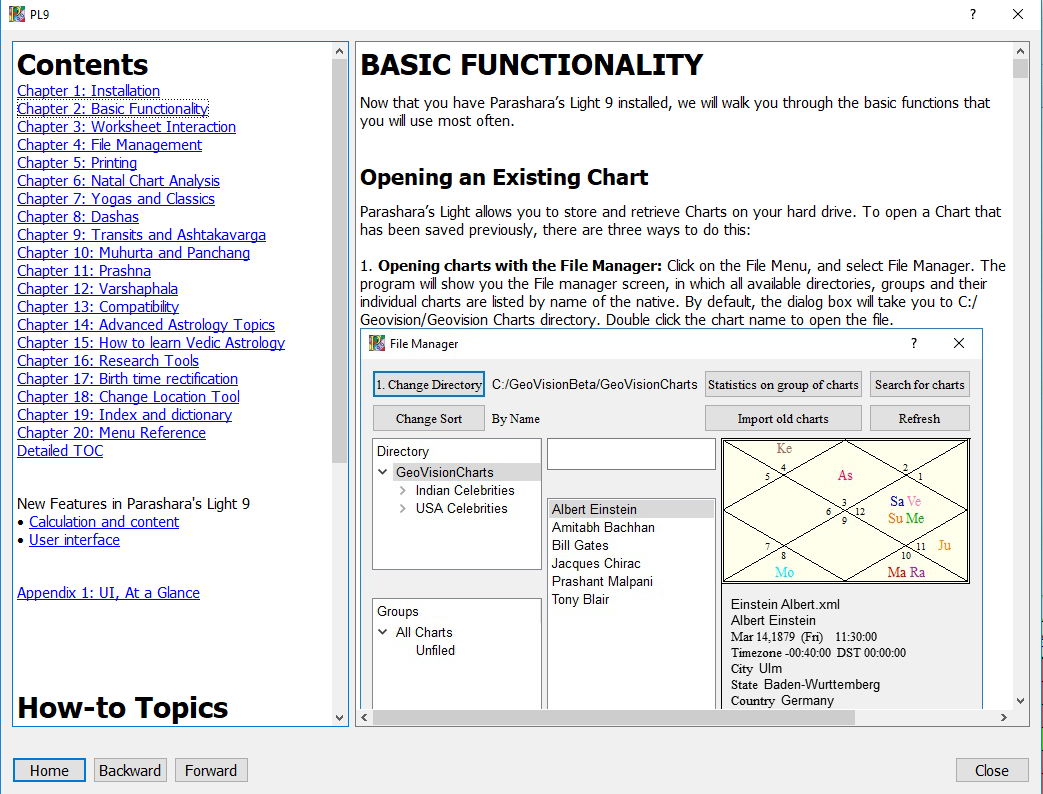1043x794 pixels.
Task: Open Chapter 12: Varshaphala link
Action: tap(97, 289)
